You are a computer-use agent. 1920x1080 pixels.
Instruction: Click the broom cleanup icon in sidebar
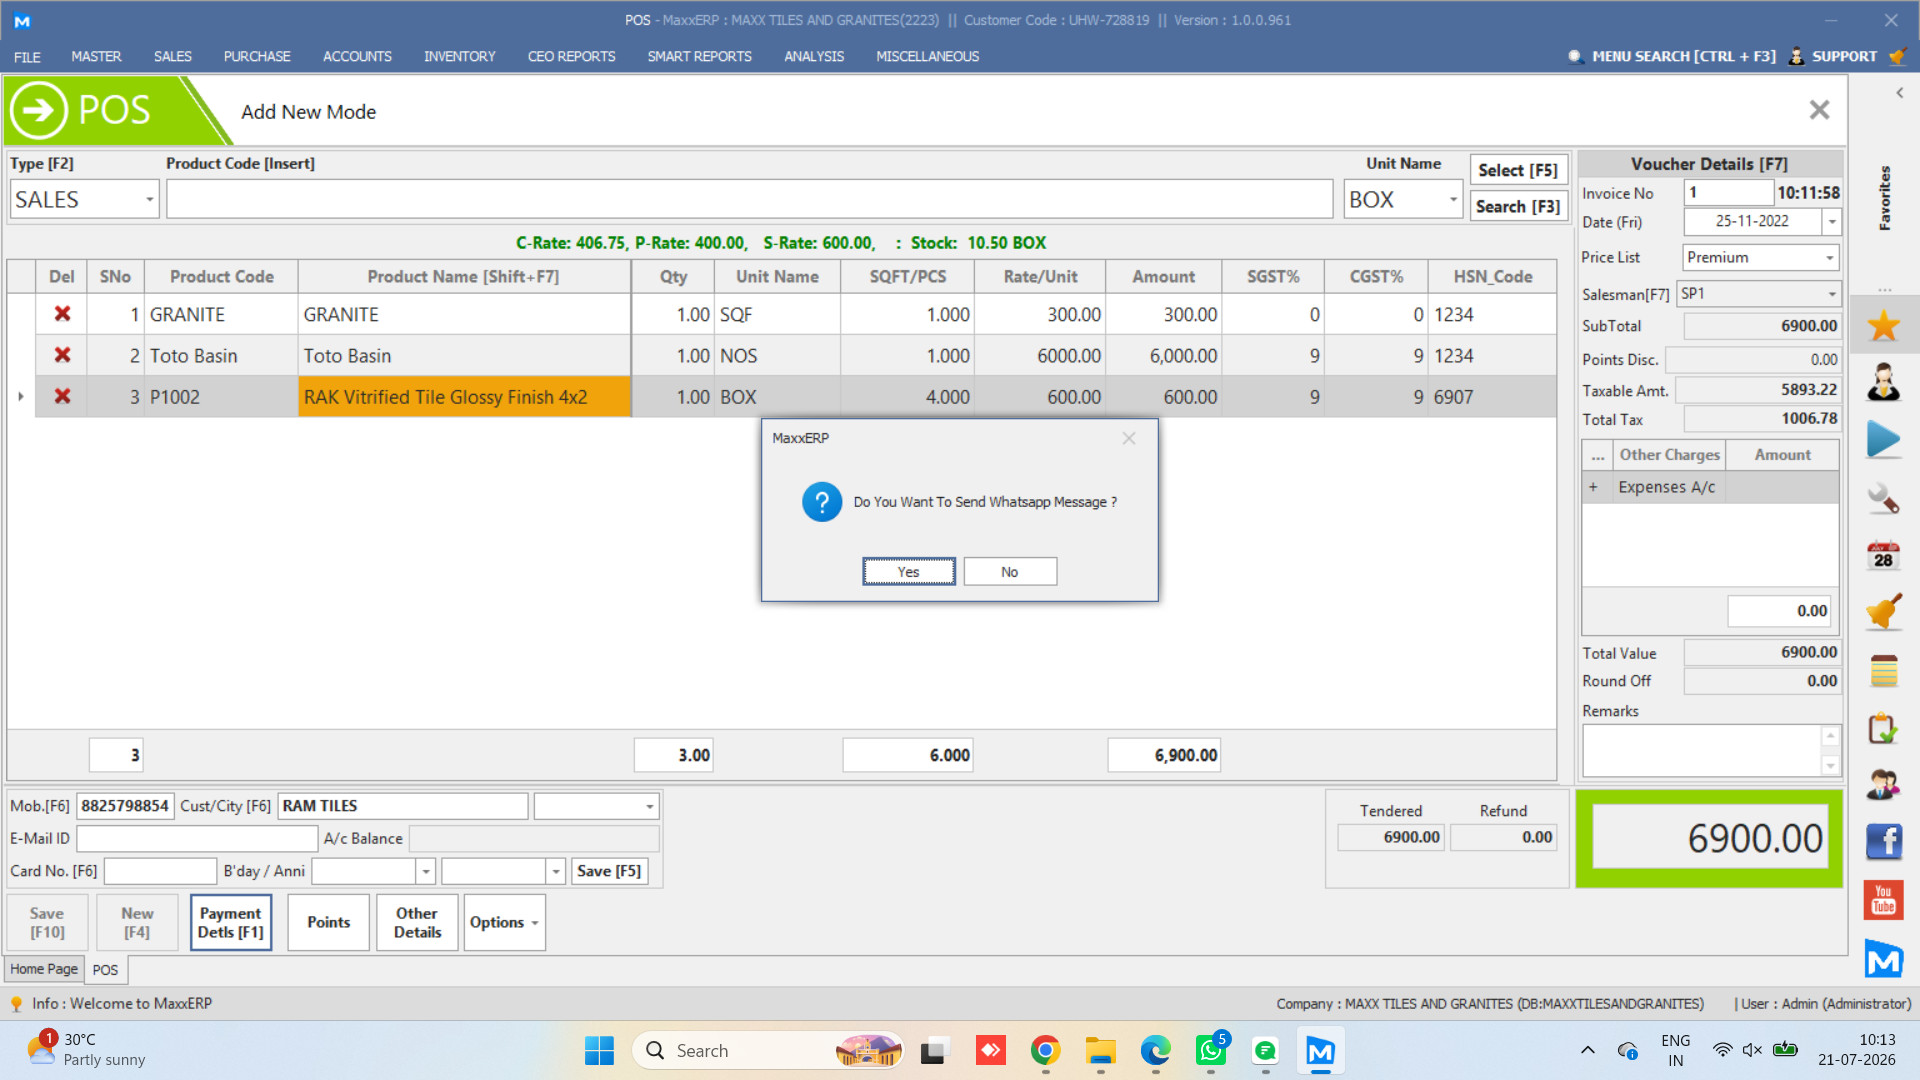(1883, 612)
